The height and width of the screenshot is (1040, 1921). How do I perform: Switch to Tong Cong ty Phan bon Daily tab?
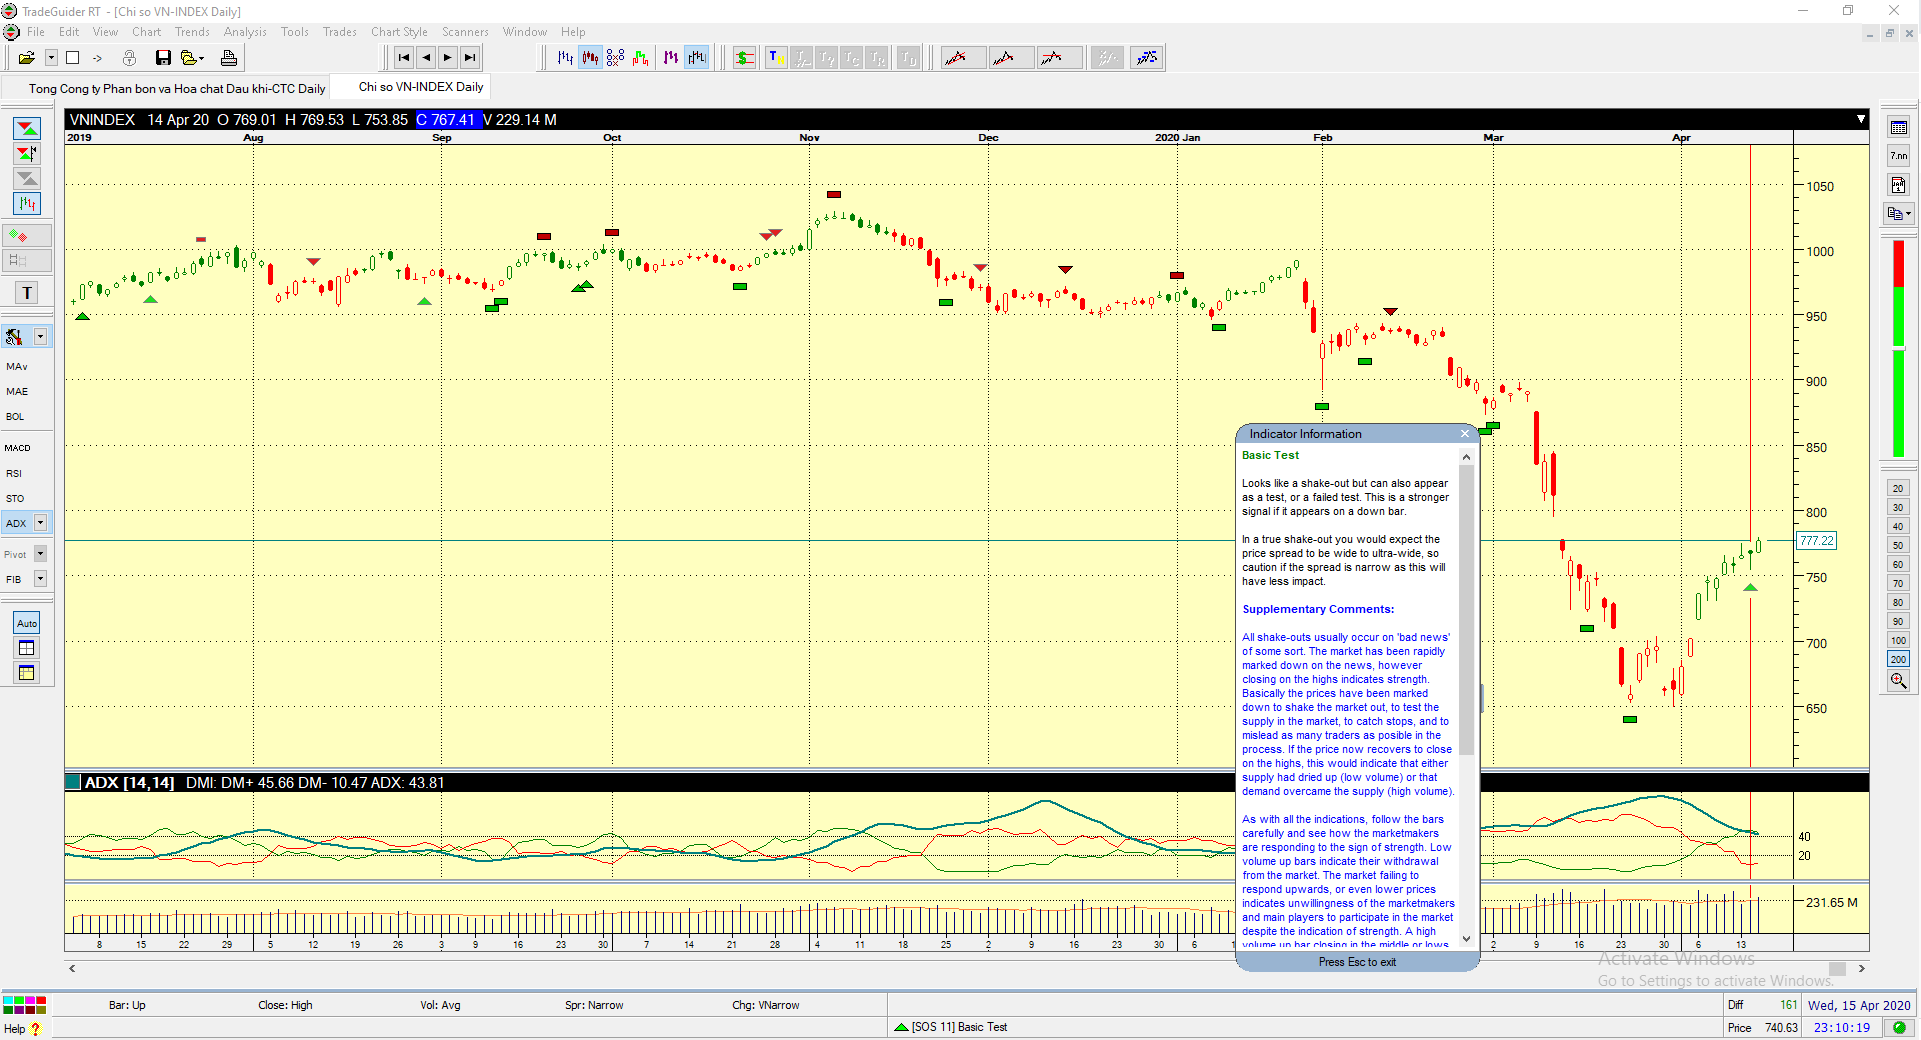pos(177,89)
